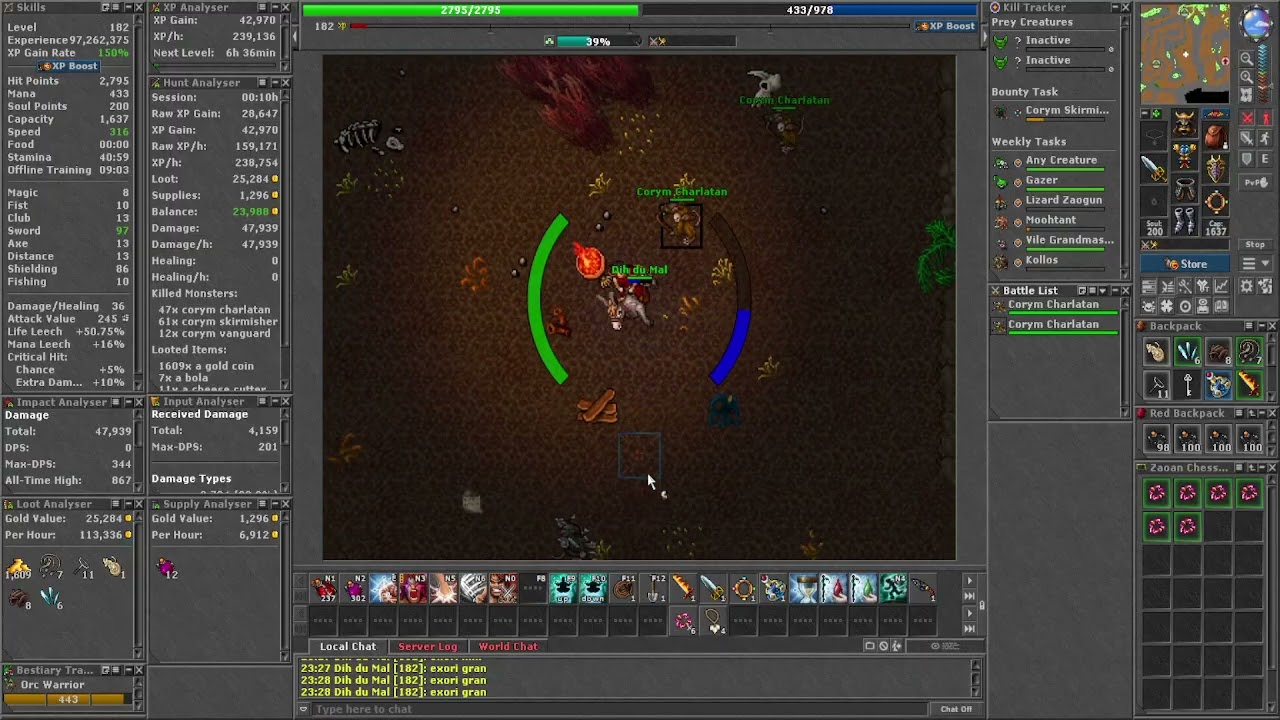The width and height of the screenshot is (1280, 720).
Task: Use the N1 health potion hotkey
Action: [x=323, y=588]
